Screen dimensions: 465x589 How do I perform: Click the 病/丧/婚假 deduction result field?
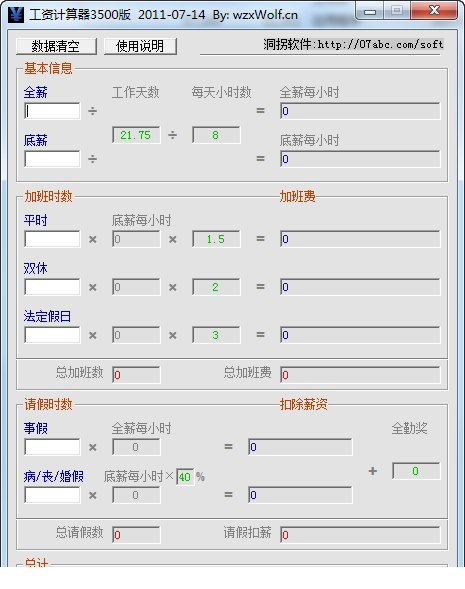300,495
